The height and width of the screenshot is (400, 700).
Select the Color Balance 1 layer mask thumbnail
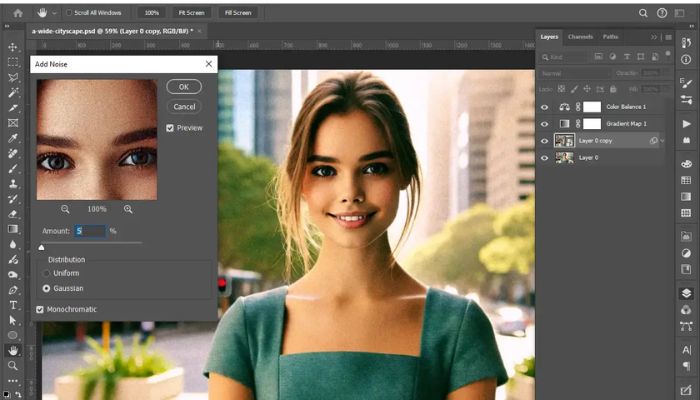click(x=592, y=107)
